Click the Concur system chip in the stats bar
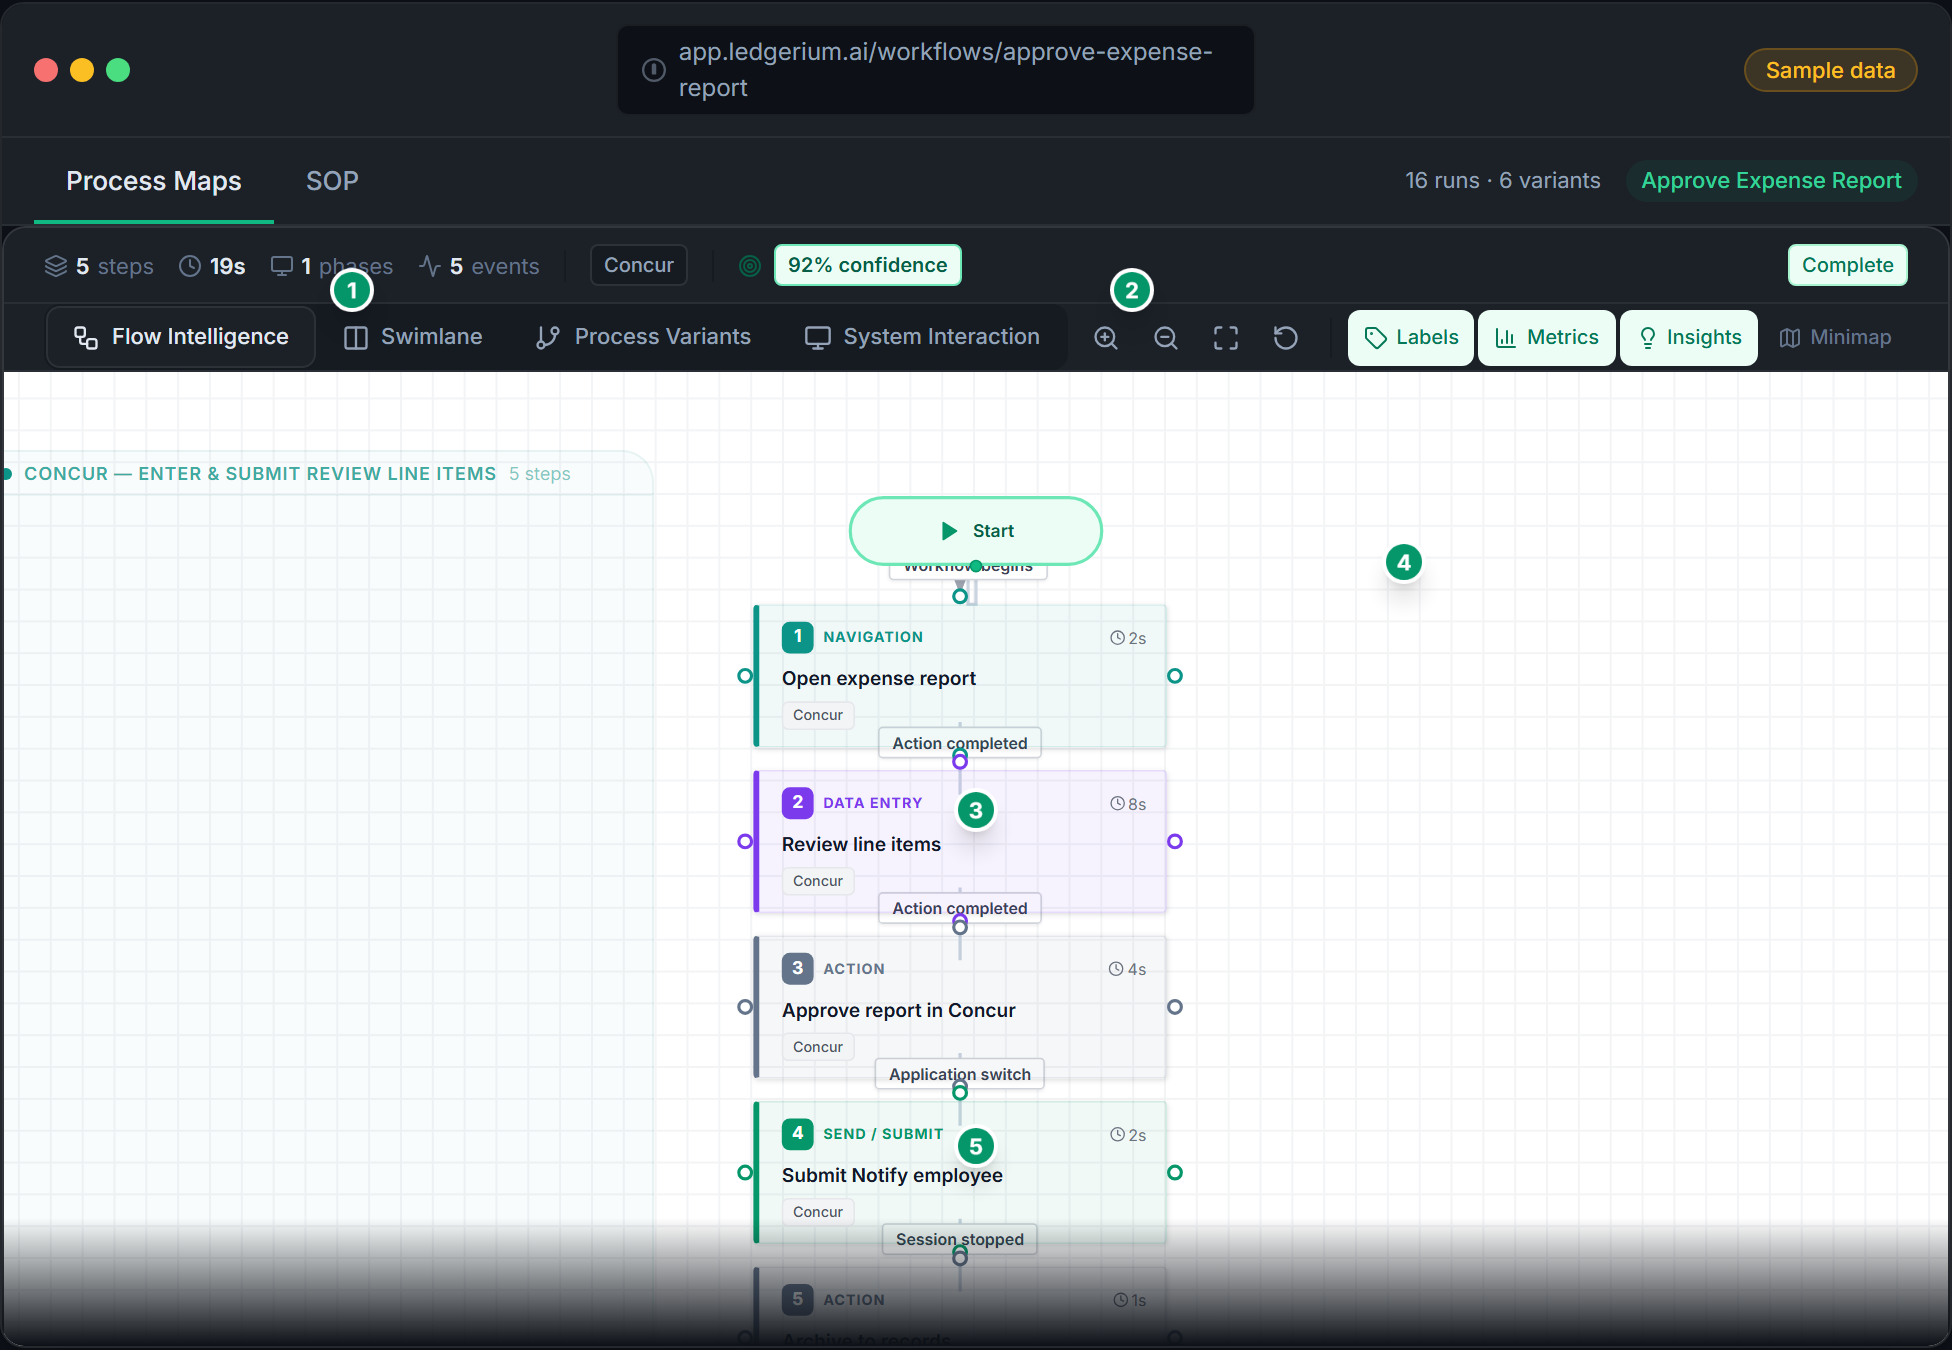This screenshot has width=1952, height=1350. [x=639, y=265]
